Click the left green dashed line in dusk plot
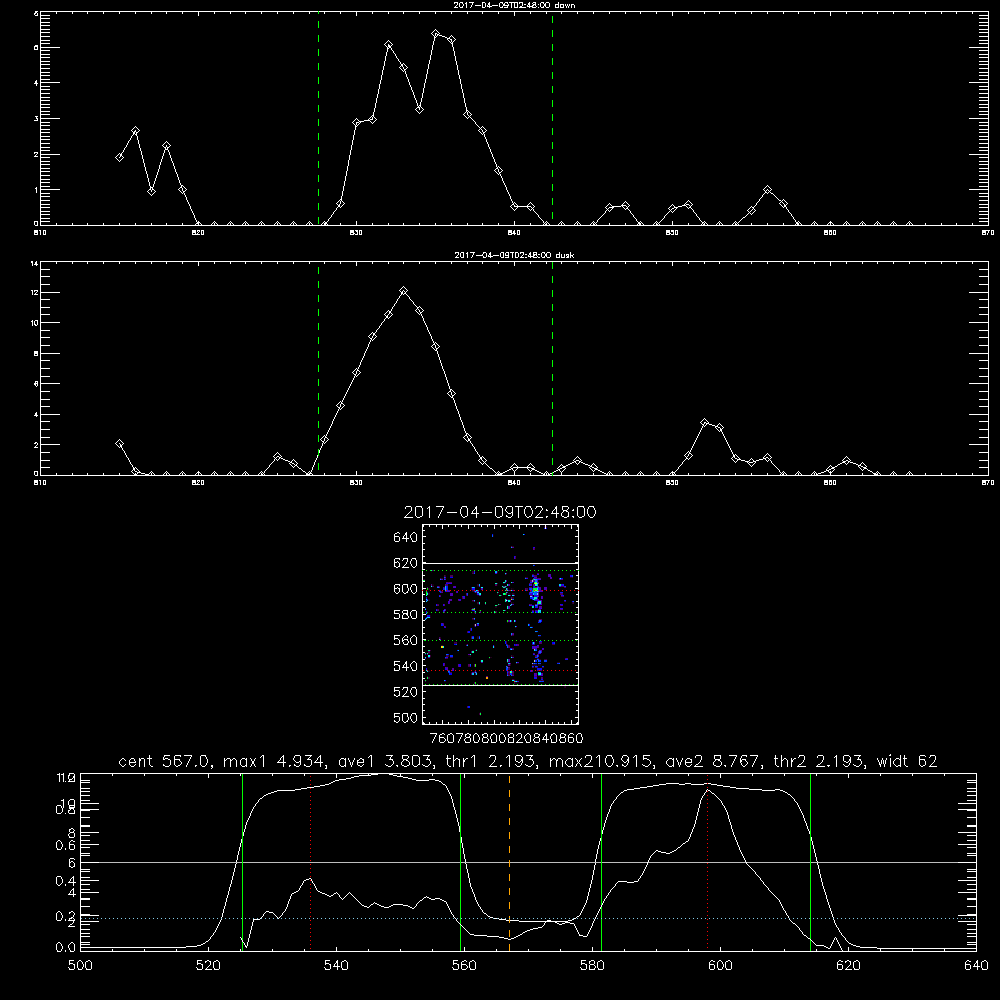Screen dimensions: 1000x1000 click(318, 368)
